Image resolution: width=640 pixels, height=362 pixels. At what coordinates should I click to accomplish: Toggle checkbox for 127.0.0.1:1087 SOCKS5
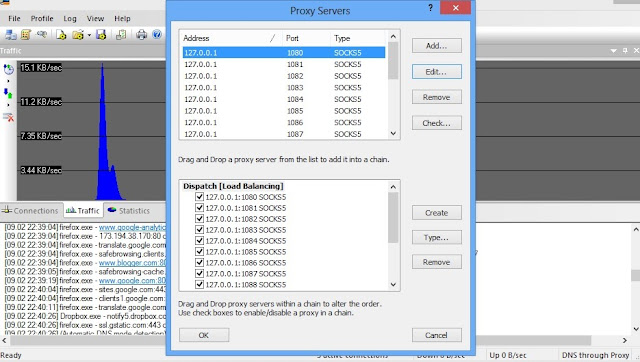point(199,273)
